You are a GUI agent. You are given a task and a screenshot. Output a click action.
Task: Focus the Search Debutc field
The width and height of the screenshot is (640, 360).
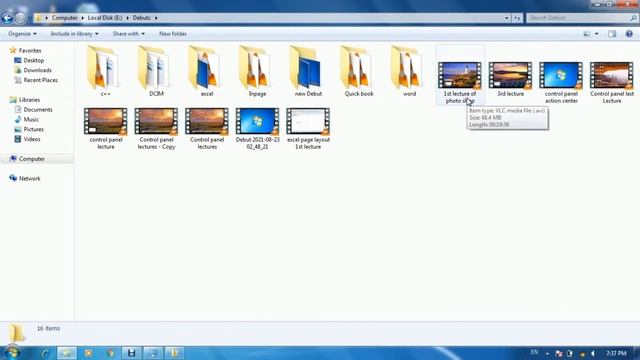coord(582,18)
